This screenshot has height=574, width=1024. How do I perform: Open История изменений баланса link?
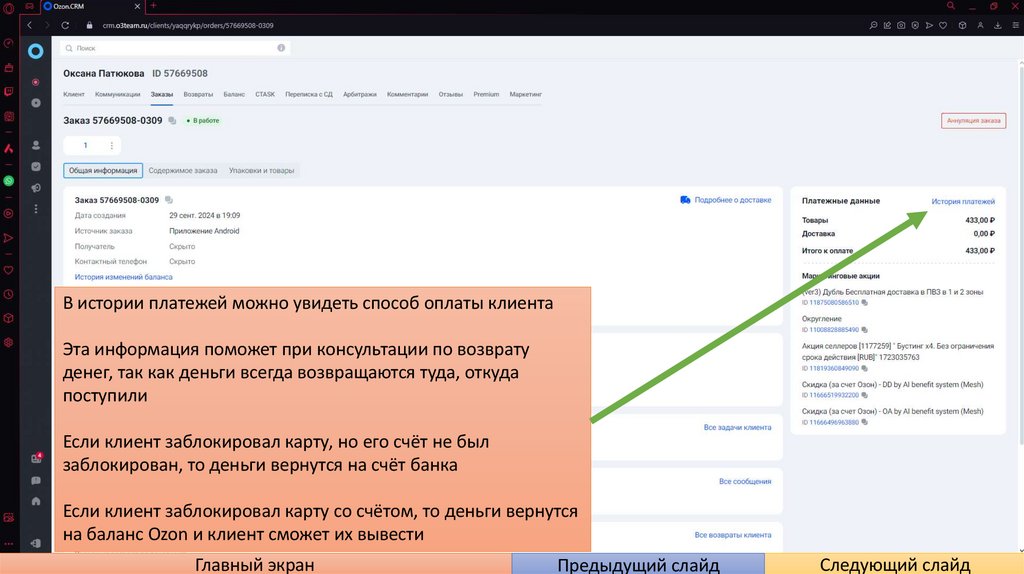tap(123, 277)
